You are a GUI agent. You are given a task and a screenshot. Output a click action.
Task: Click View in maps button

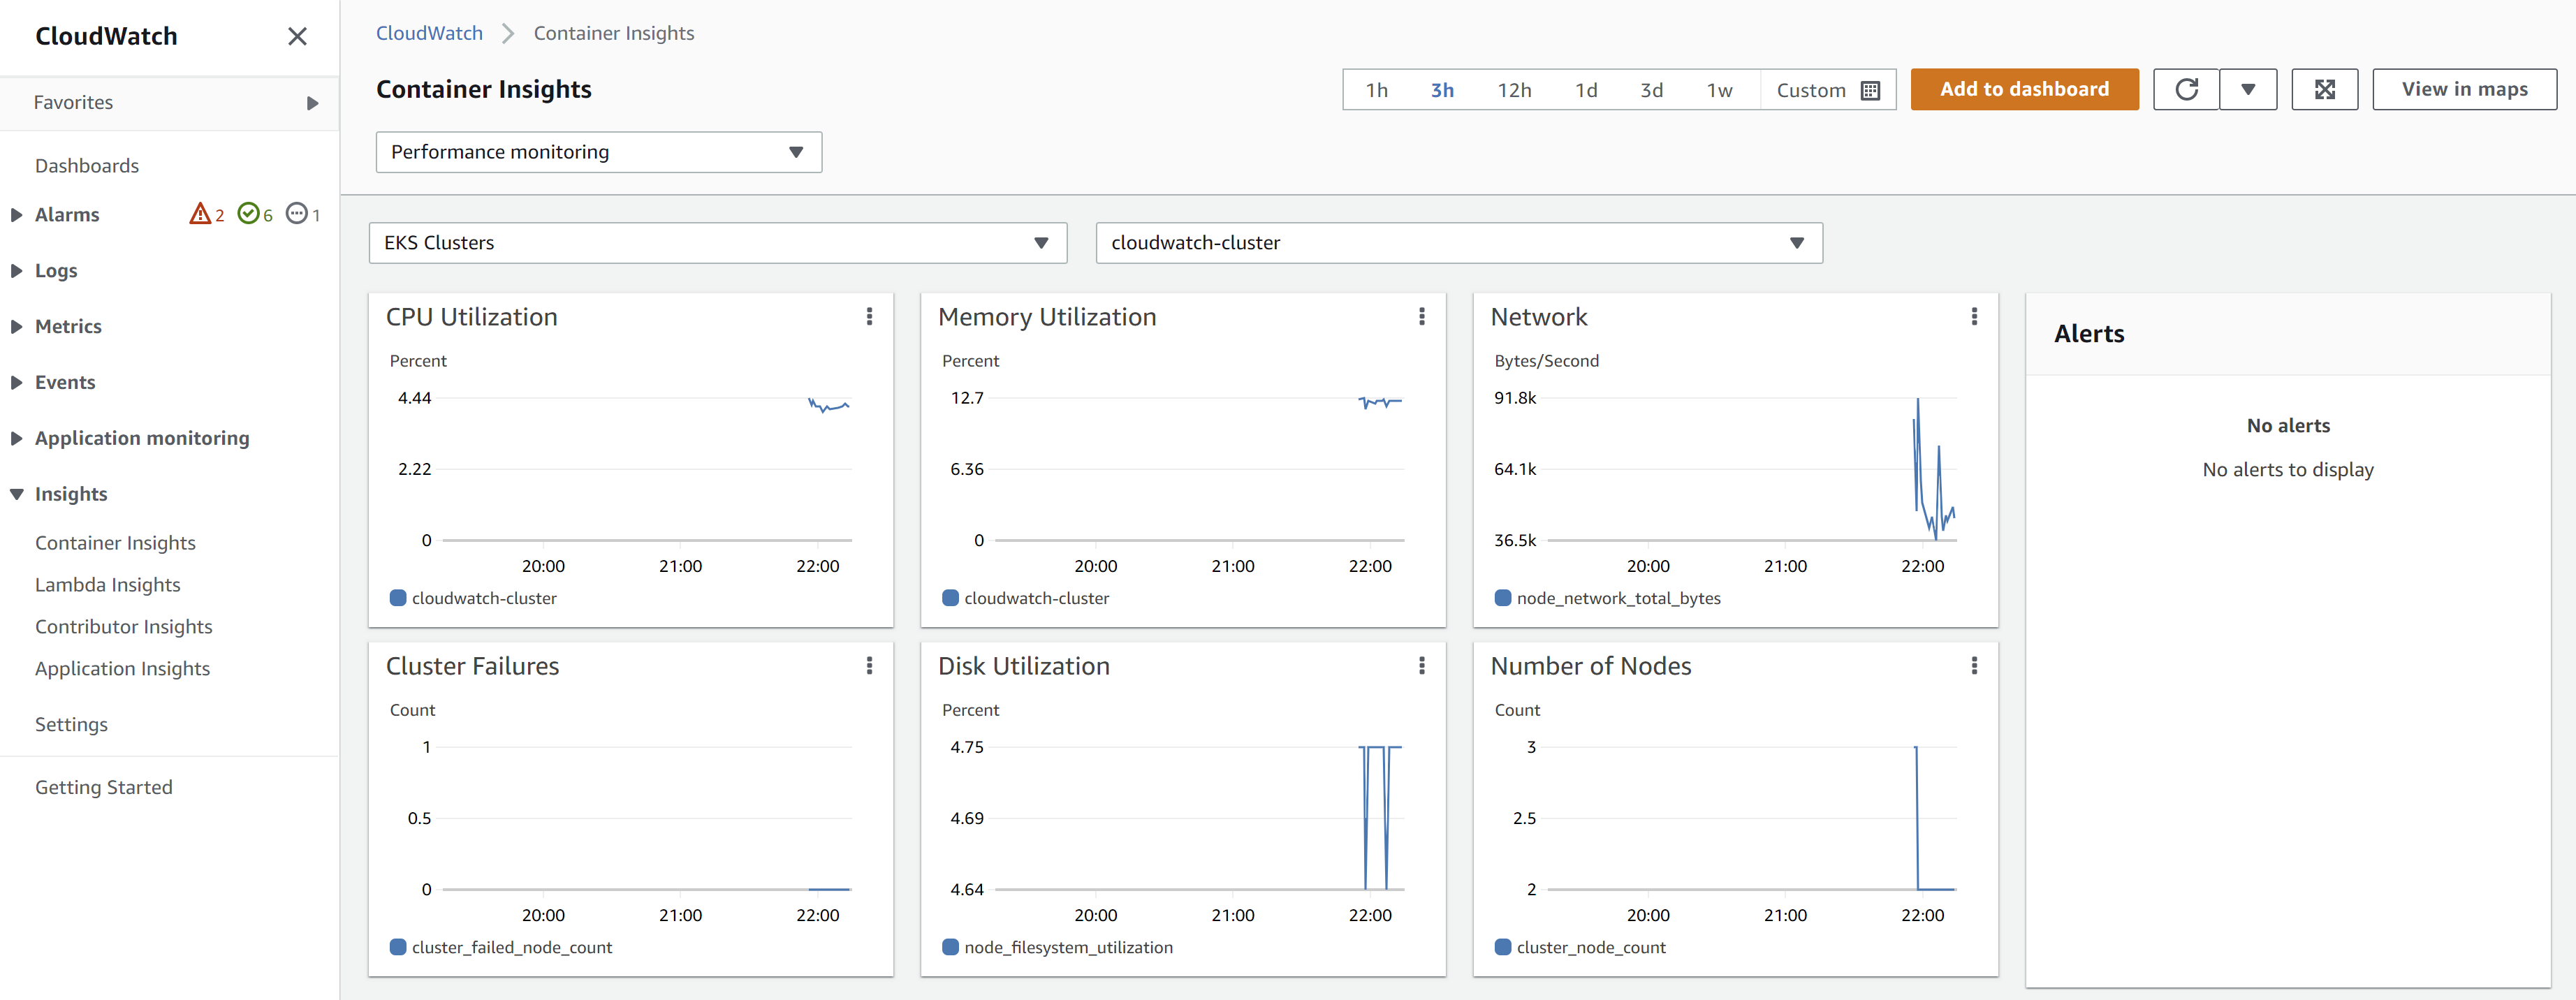click(2464, 90)
